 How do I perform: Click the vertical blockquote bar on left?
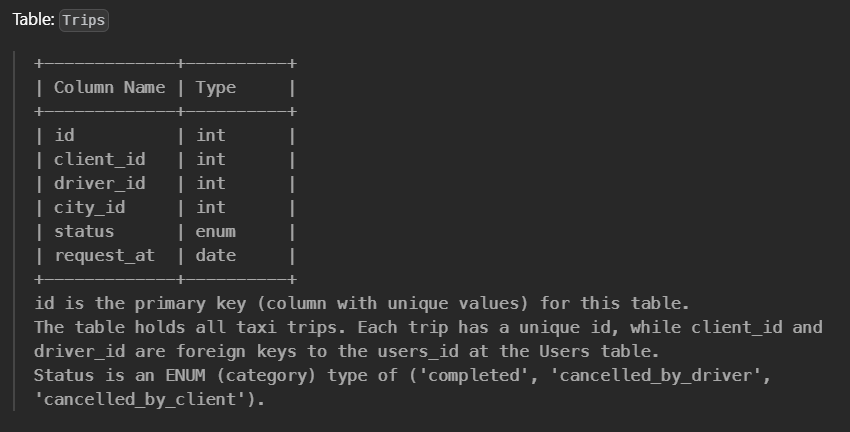pyautogui.click(x=14, y=231)
